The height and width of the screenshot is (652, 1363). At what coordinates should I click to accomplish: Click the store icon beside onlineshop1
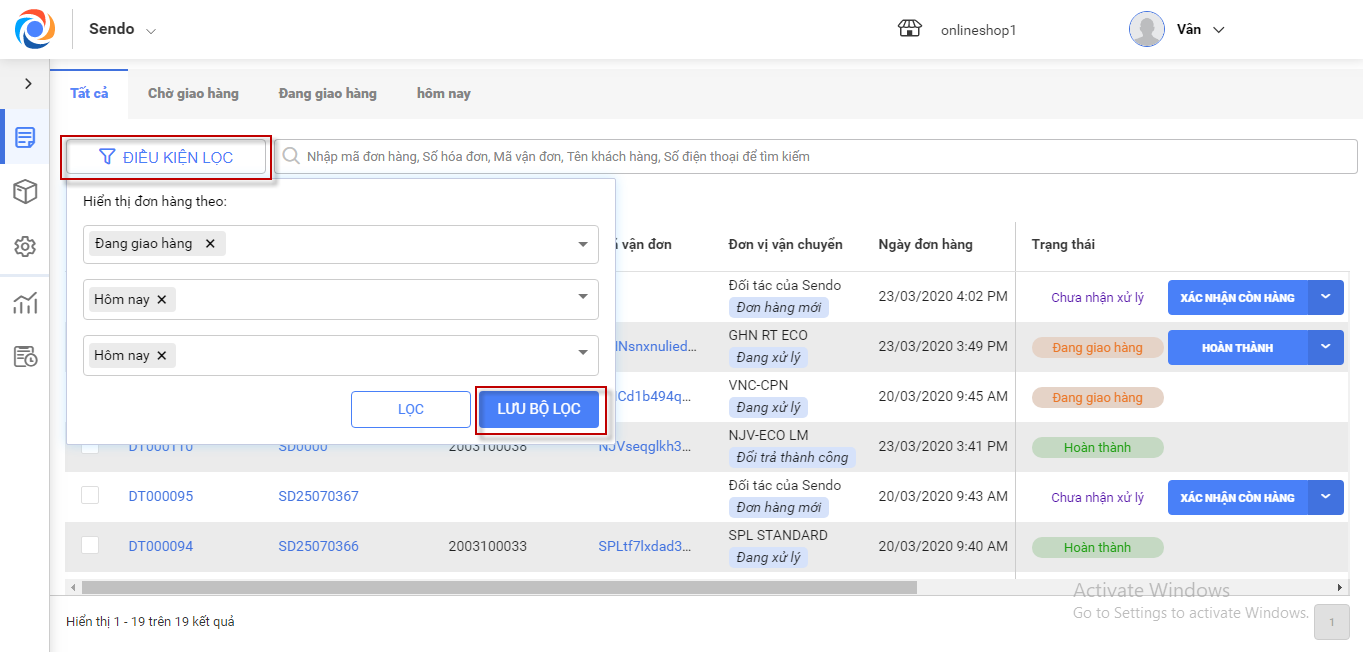point(909,29)
